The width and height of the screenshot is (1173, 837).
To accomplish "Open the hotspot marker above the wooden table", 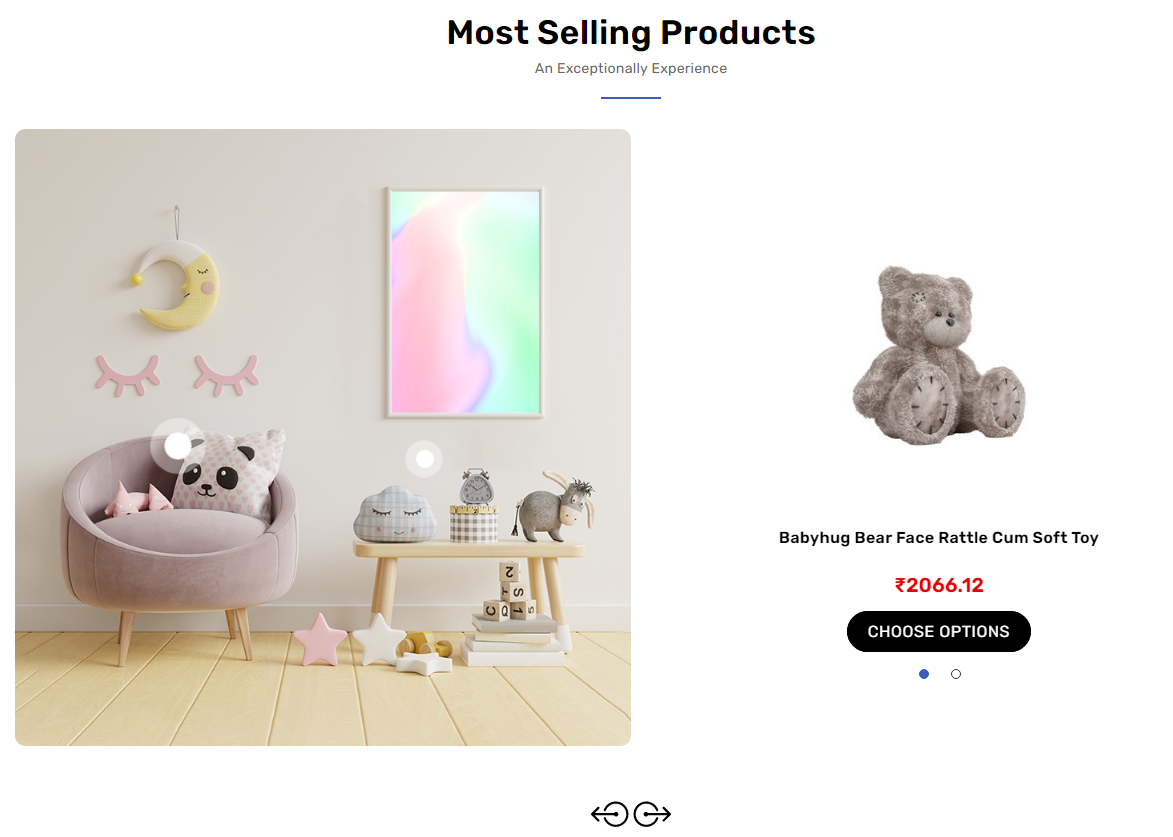I will click(425, 459).
